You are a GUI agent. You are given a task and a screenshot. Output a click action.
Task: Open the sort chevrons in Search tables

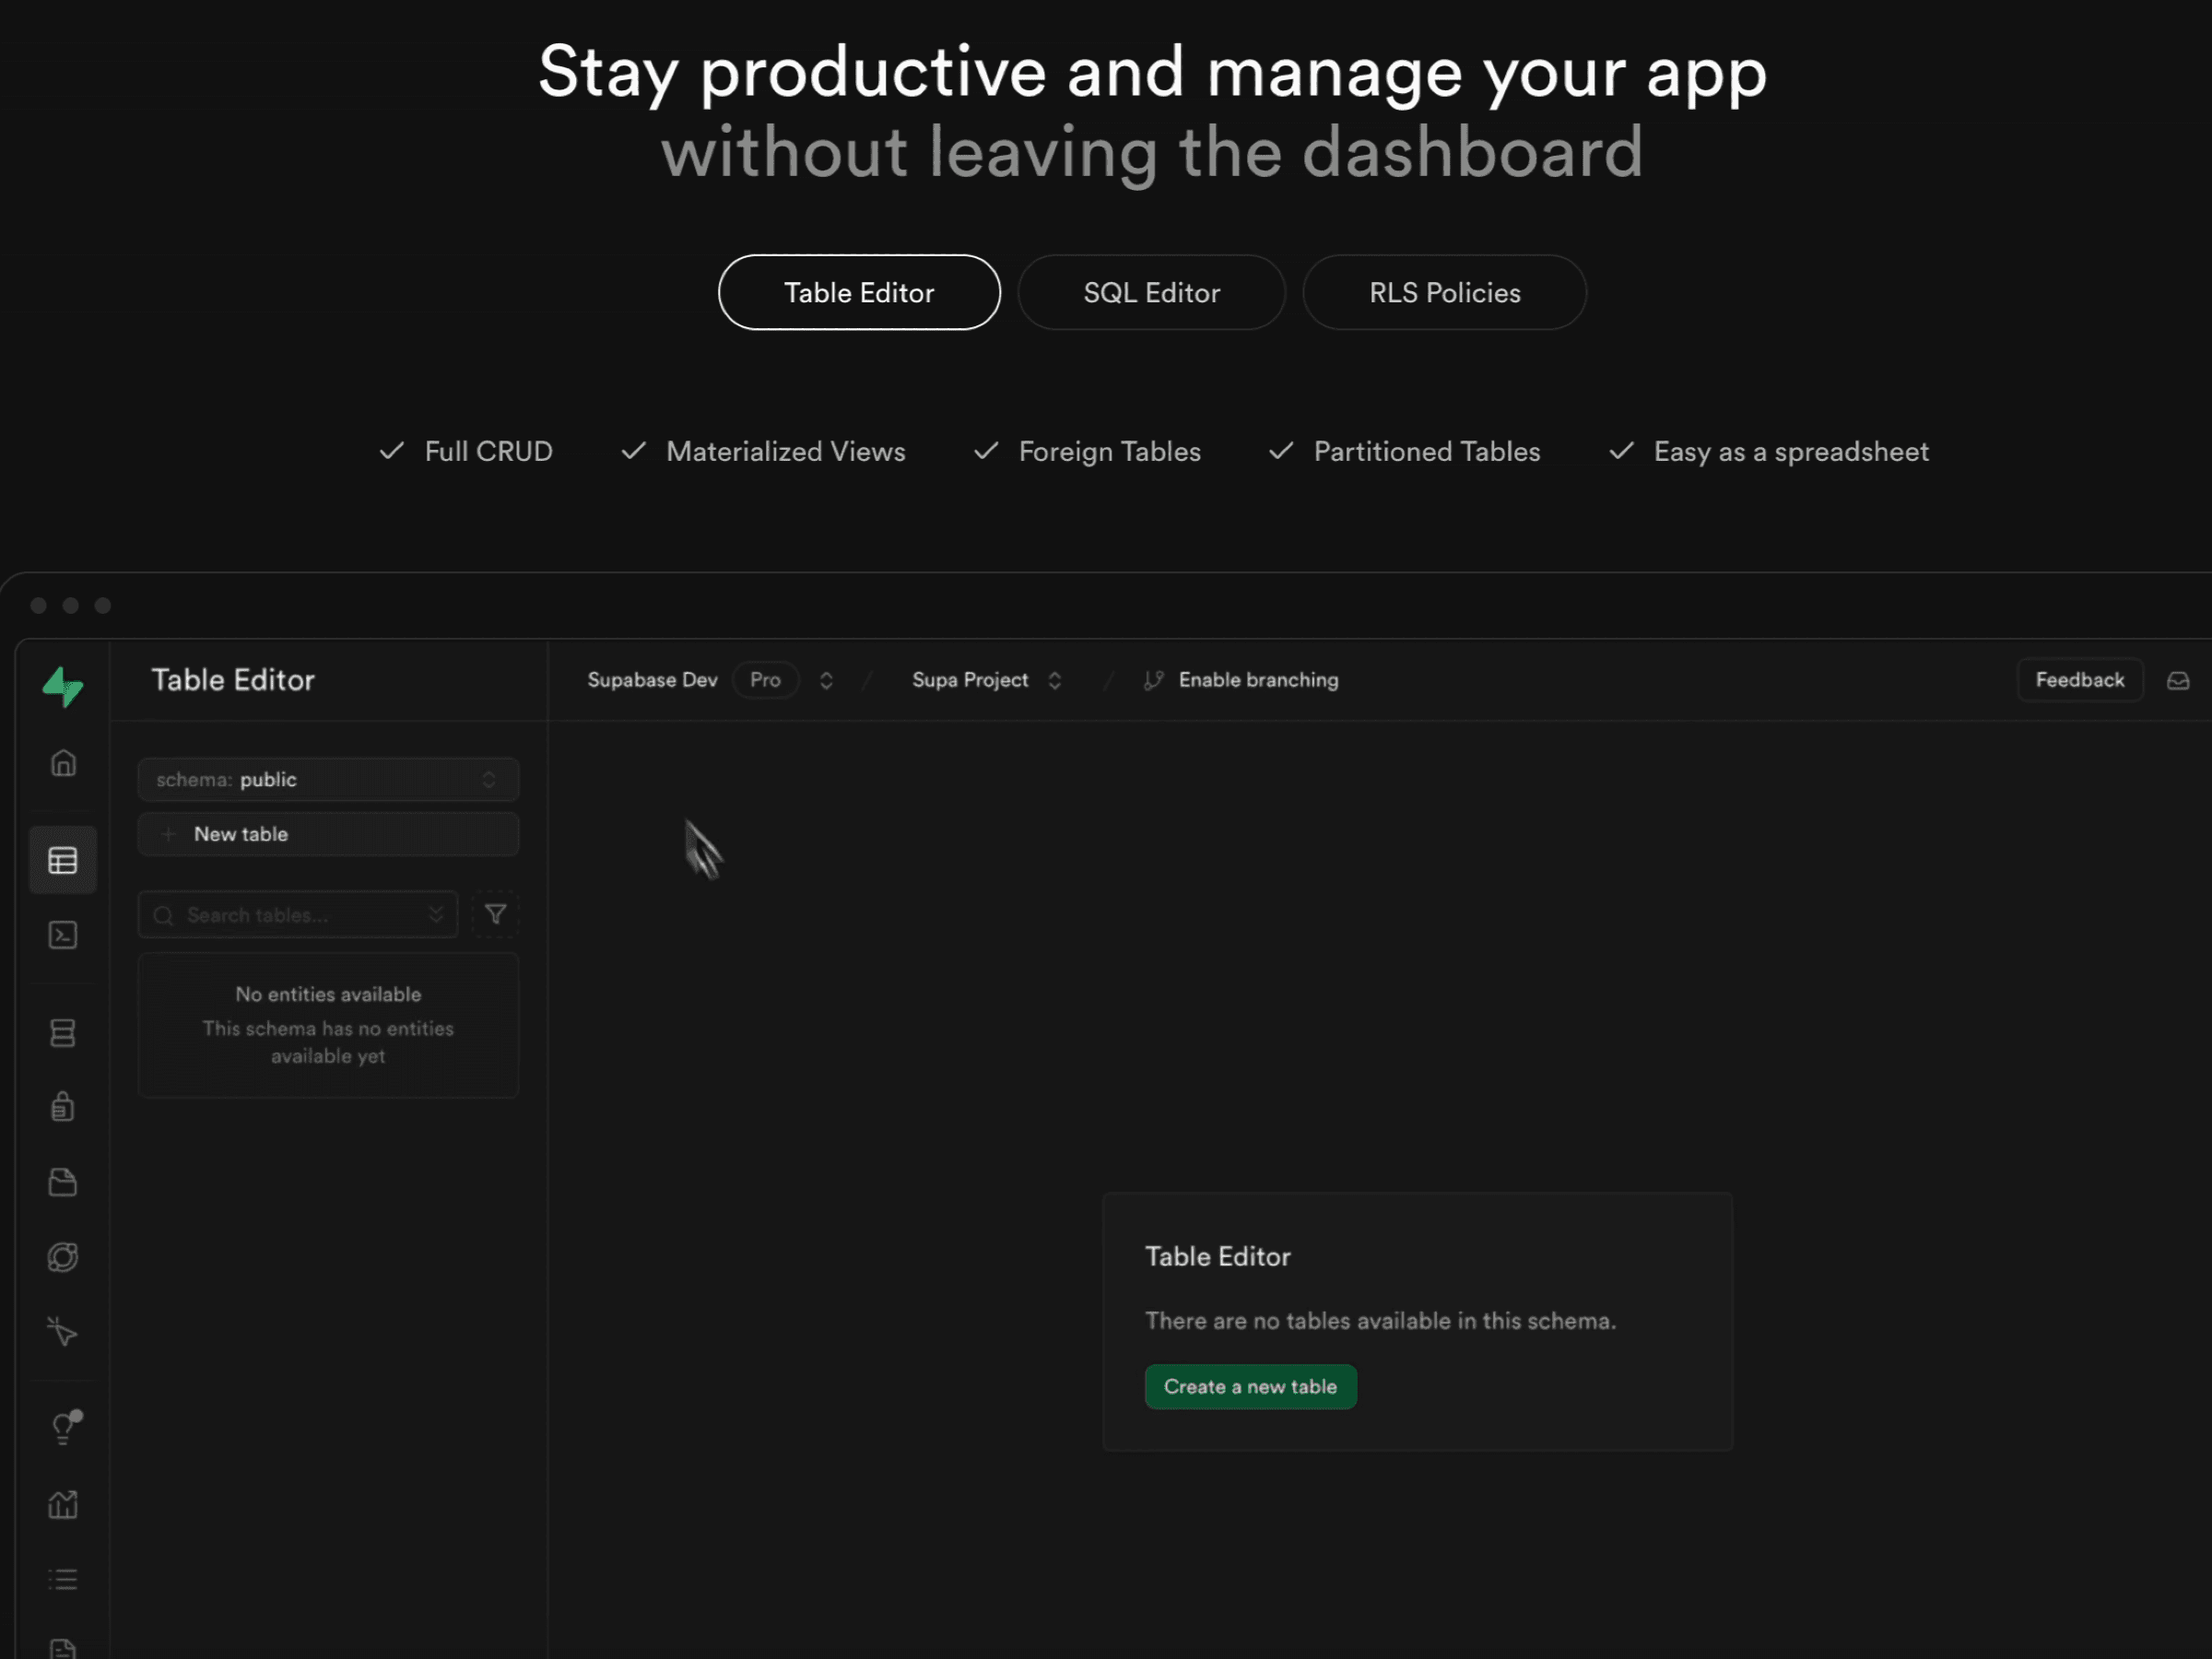point(436,914)
